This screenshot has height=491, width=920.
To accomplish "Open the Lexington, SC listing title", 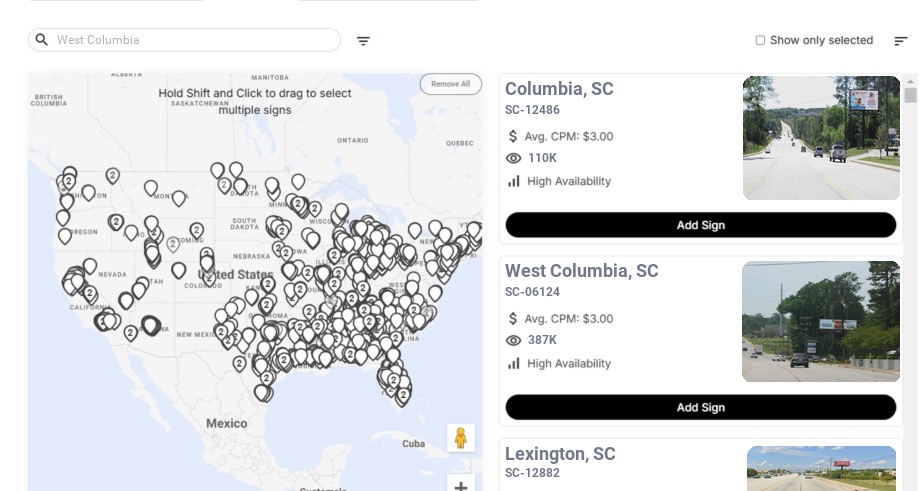I will [x=560, y=454].
